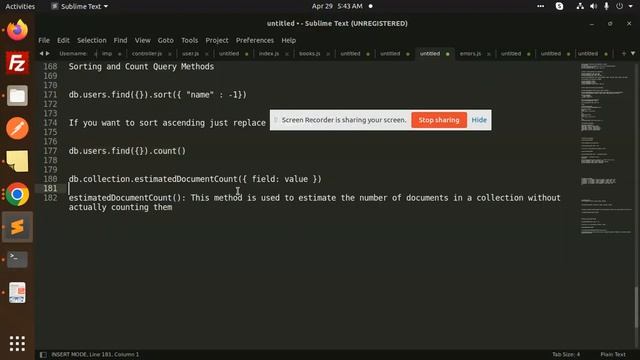
Task: Switch to the imp tab
Action: coord(107,53)
